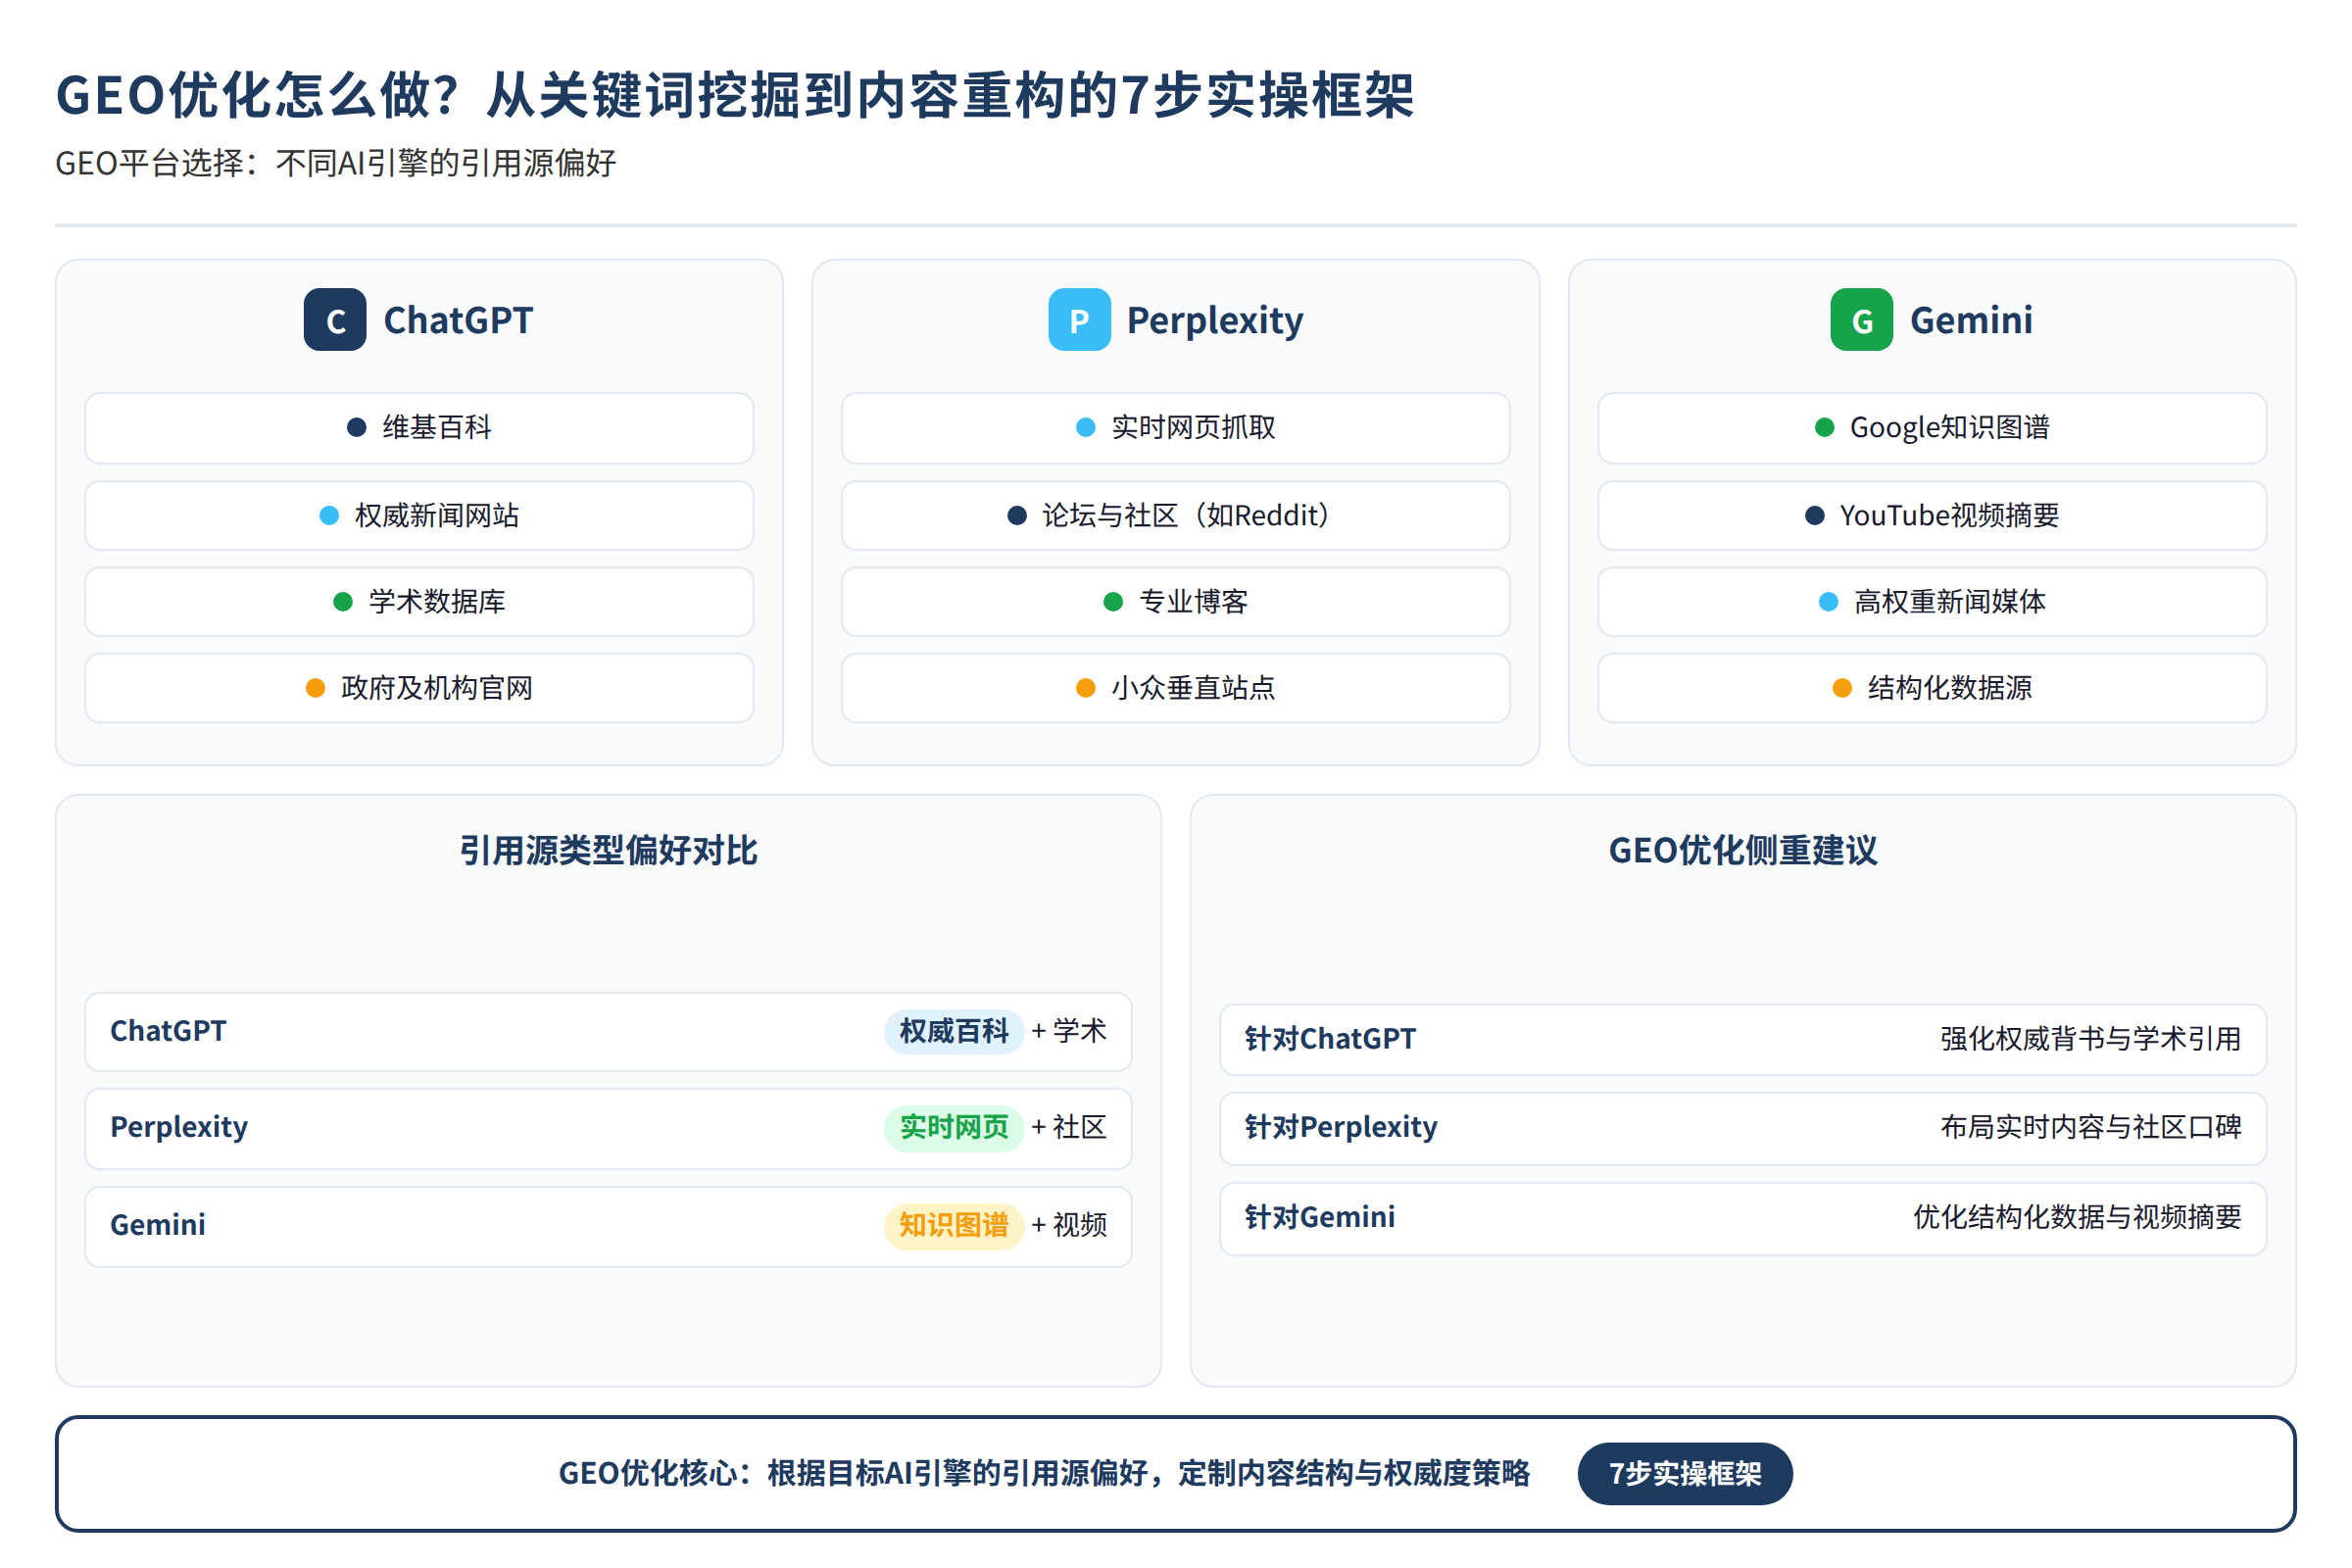
Task: Select the 实时网页抓取 item
Action: [x=1175, y=428]
